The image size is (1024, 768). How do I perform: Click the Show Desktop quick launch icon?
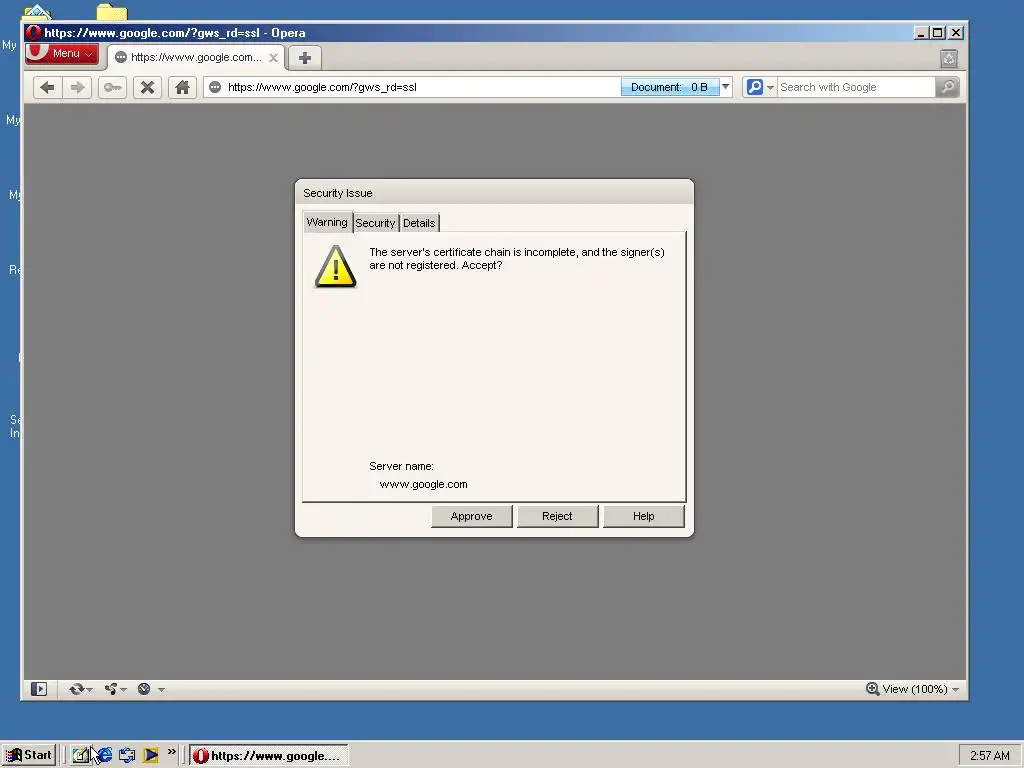tap(80, 756)
